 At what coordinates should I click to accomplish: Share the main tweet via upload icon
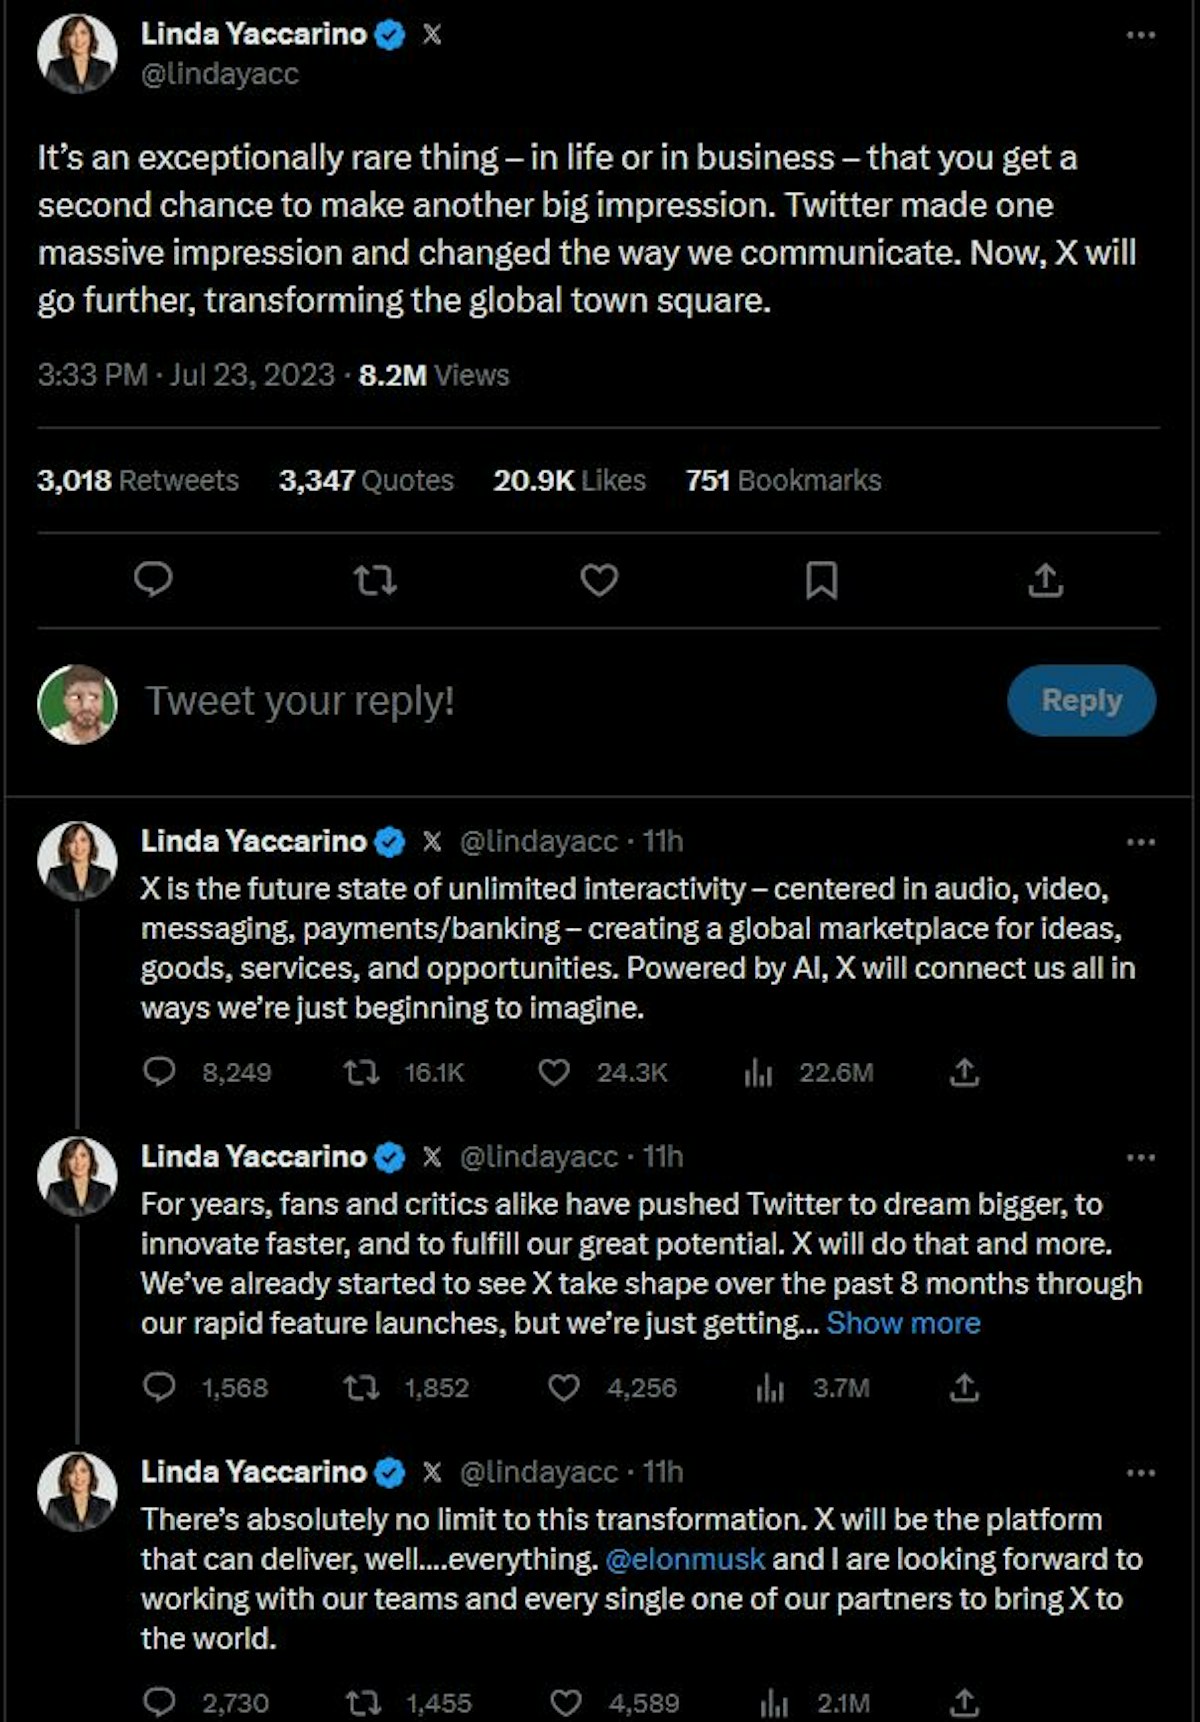[1045, 580]
